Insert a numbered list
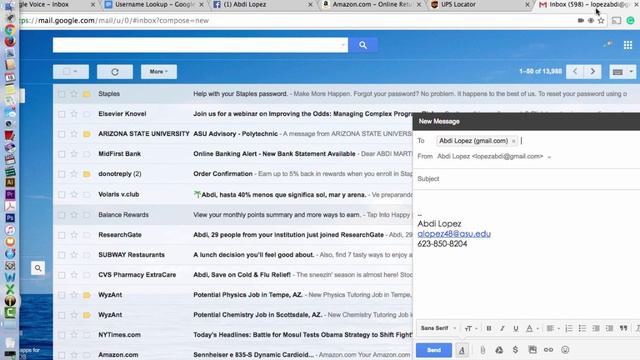The height and width of the screenshot is (360, 640). pyautogui.click(x=569, y=328)
